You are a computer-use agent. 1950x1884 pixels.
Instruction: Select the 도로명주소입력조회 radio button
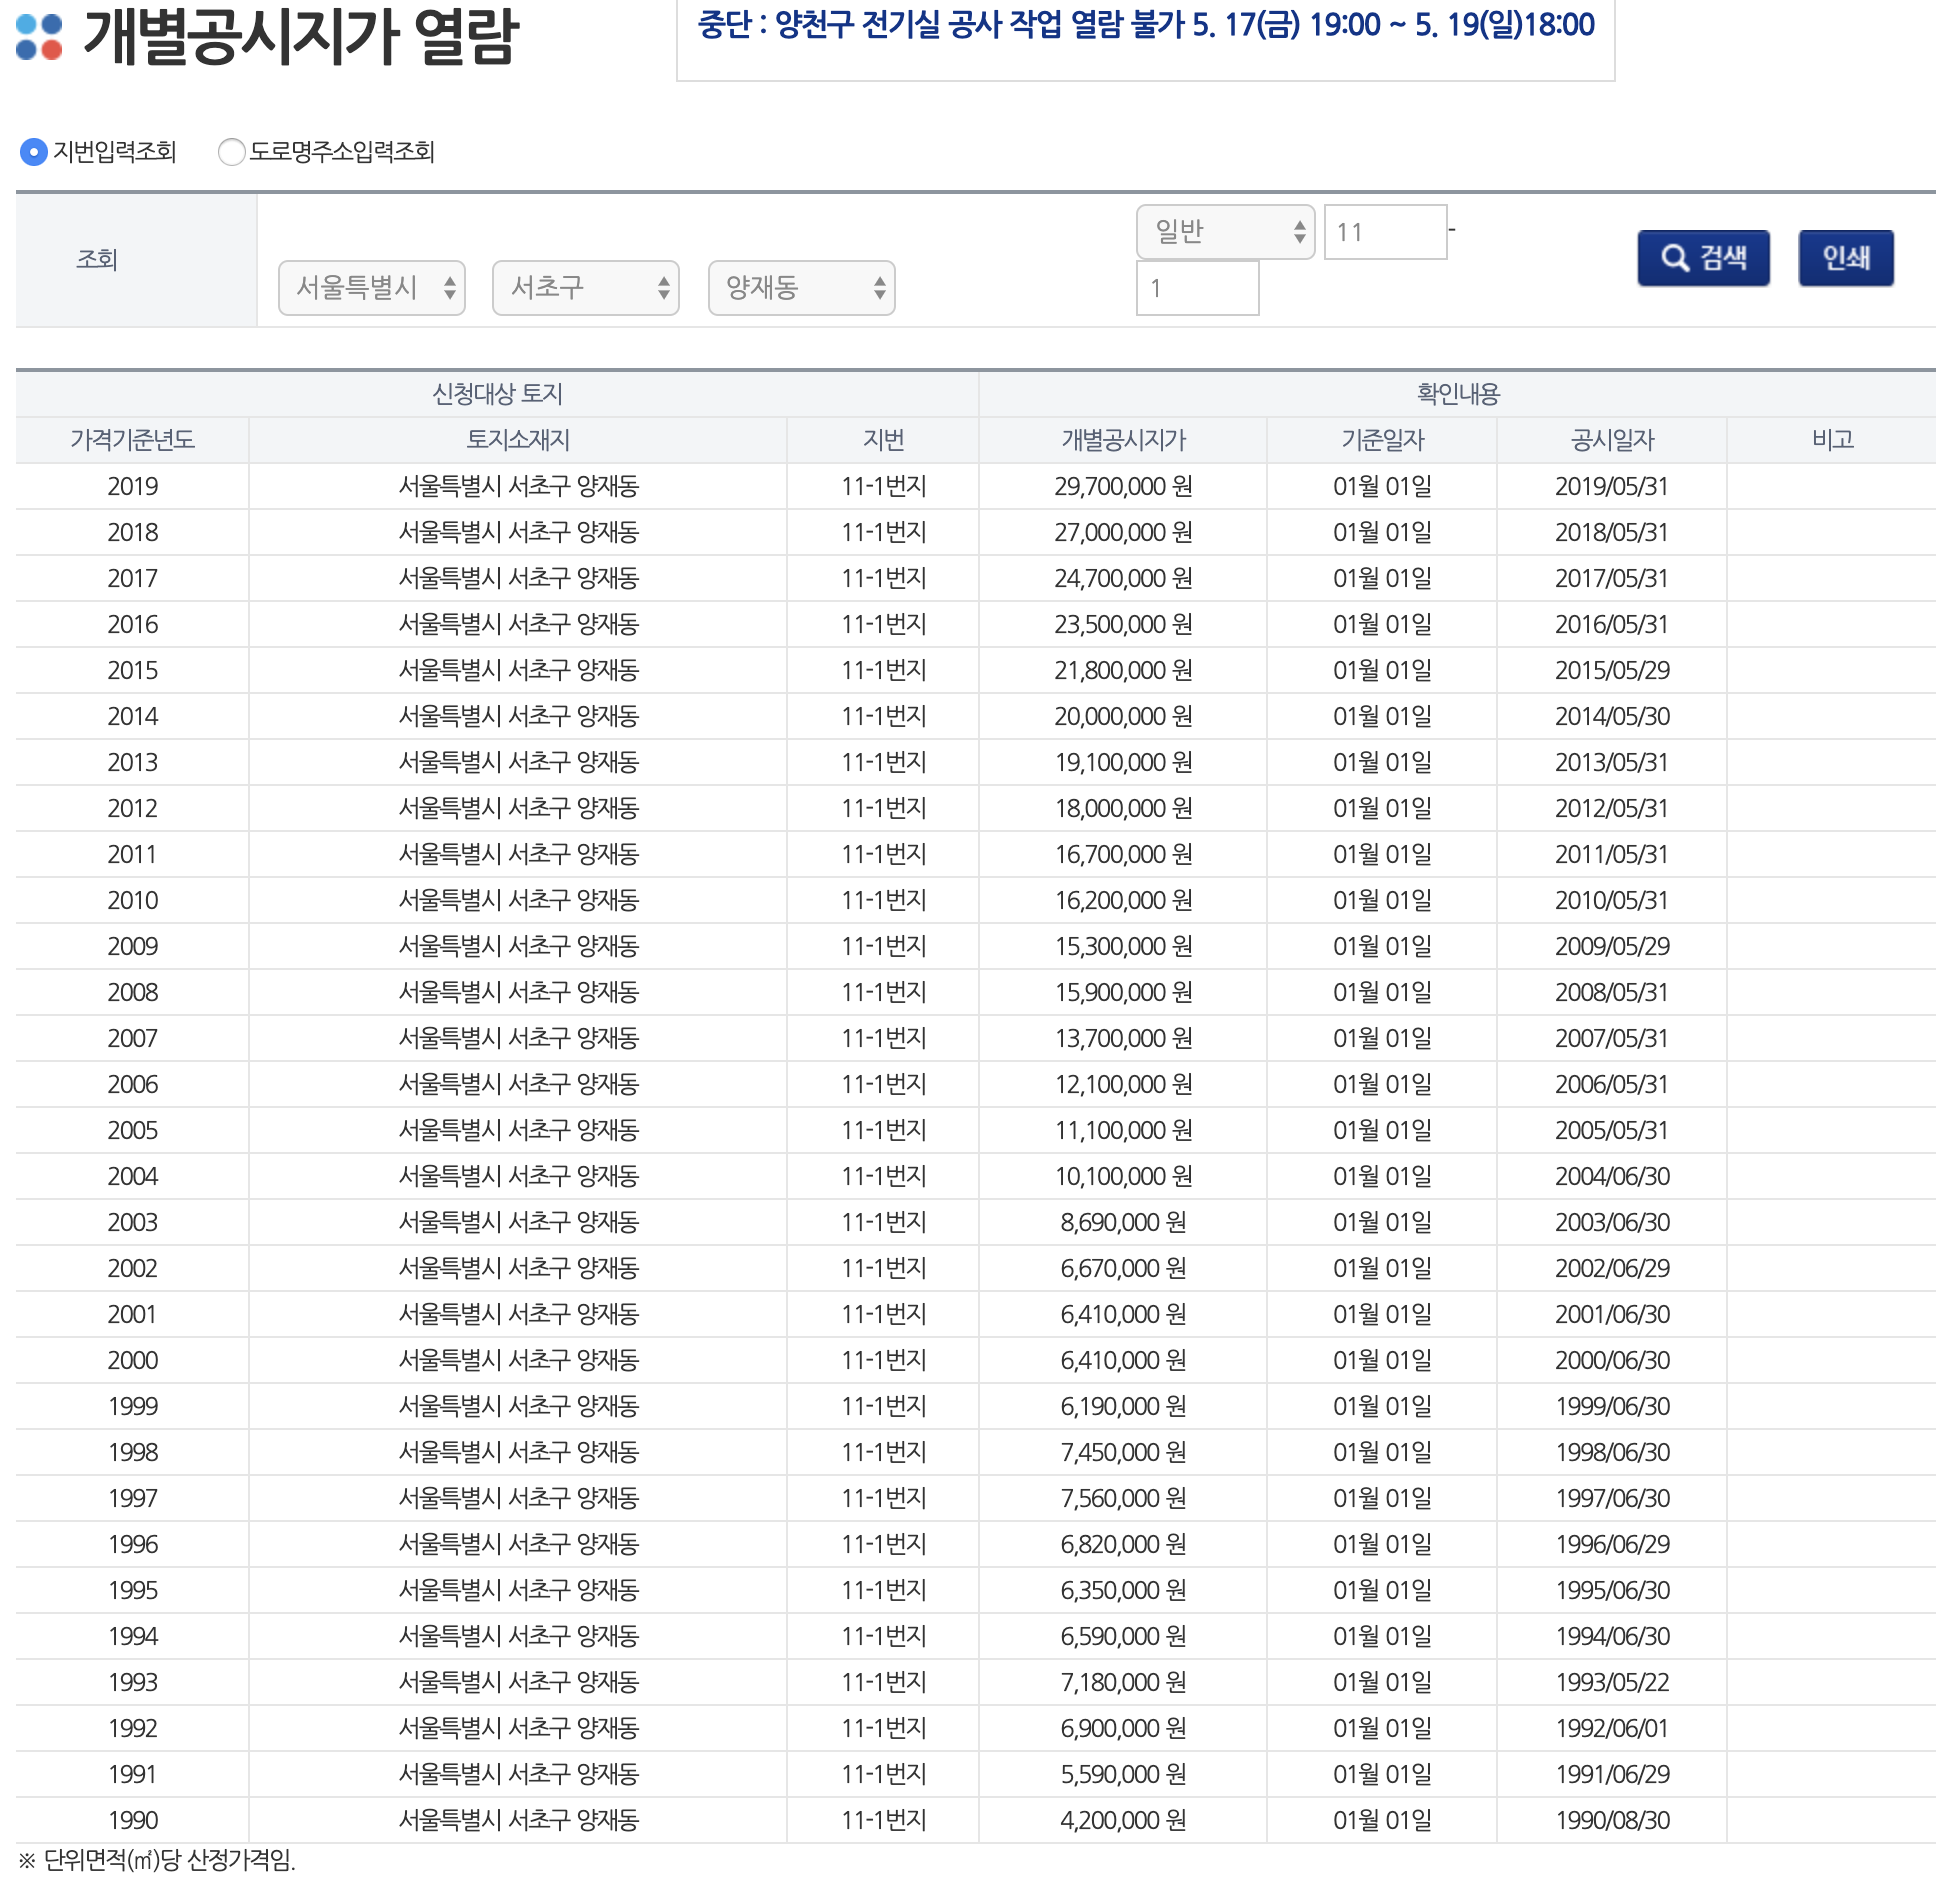(231, 152)
